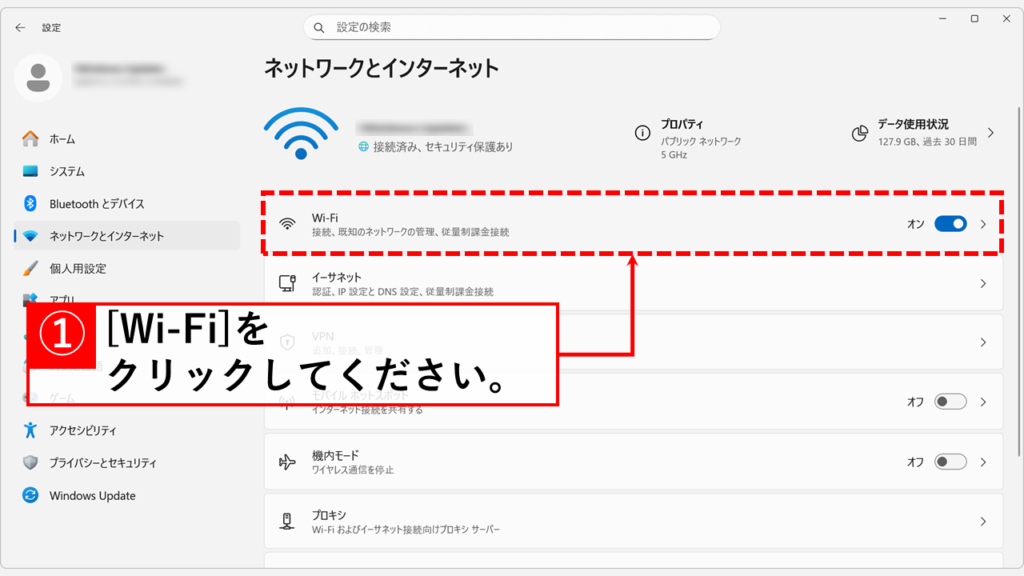Click the Bluetooth icon in sidebar

[30, 204]
